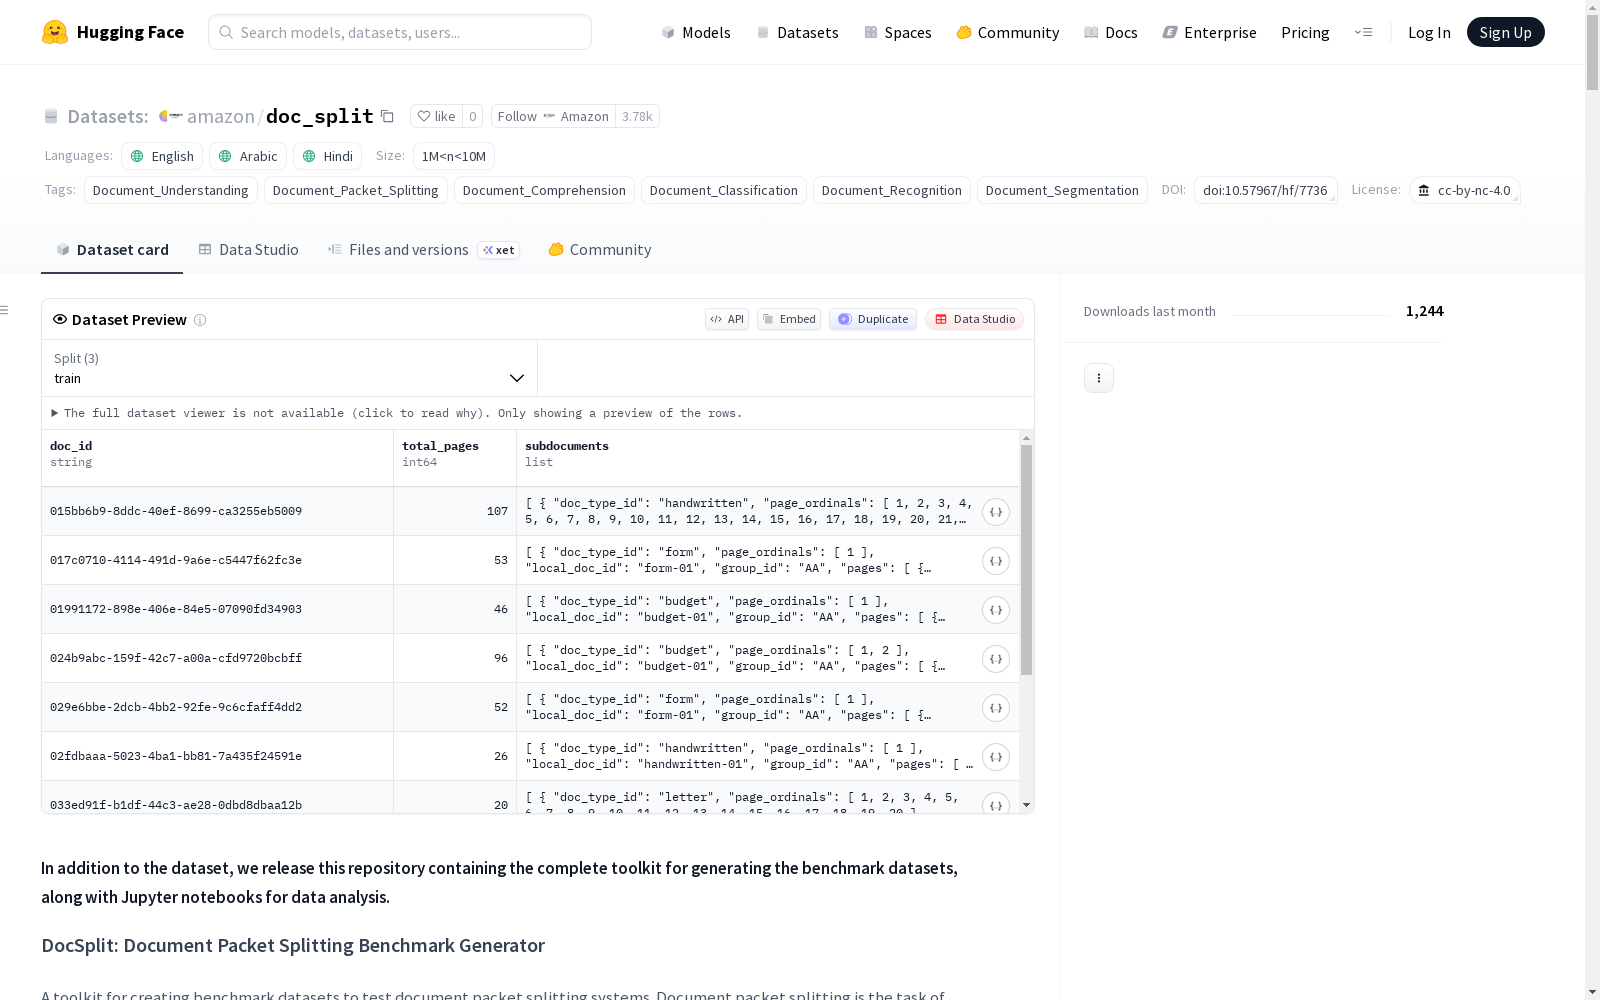Screen dimensions: 1600x1000
Task: Follow Amazon organization
Action: 553,116
